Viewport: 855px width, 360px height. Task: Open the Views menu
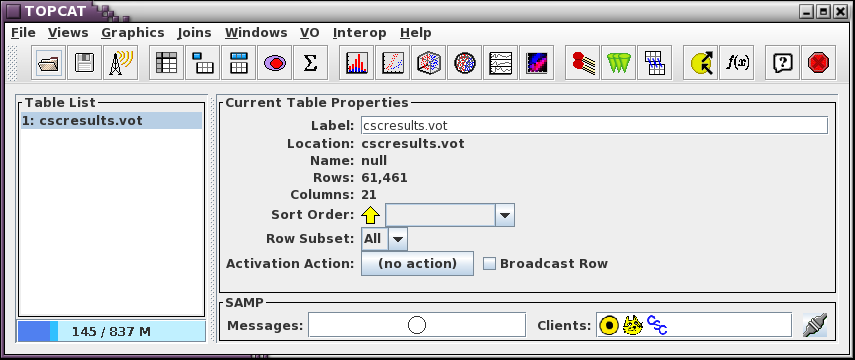pyautogui.click(x=68, y=33)
